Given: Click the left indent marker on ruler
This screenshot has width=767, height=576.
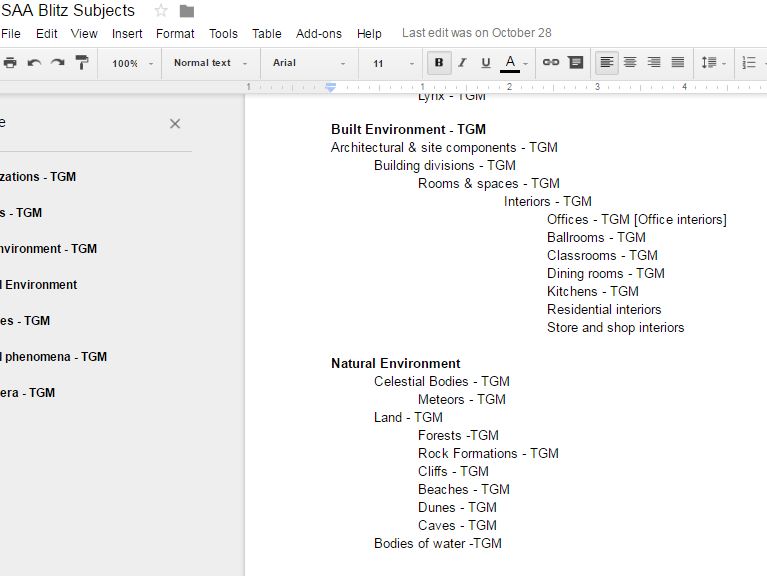Looking at the screenshot, I should click(331, 89).
